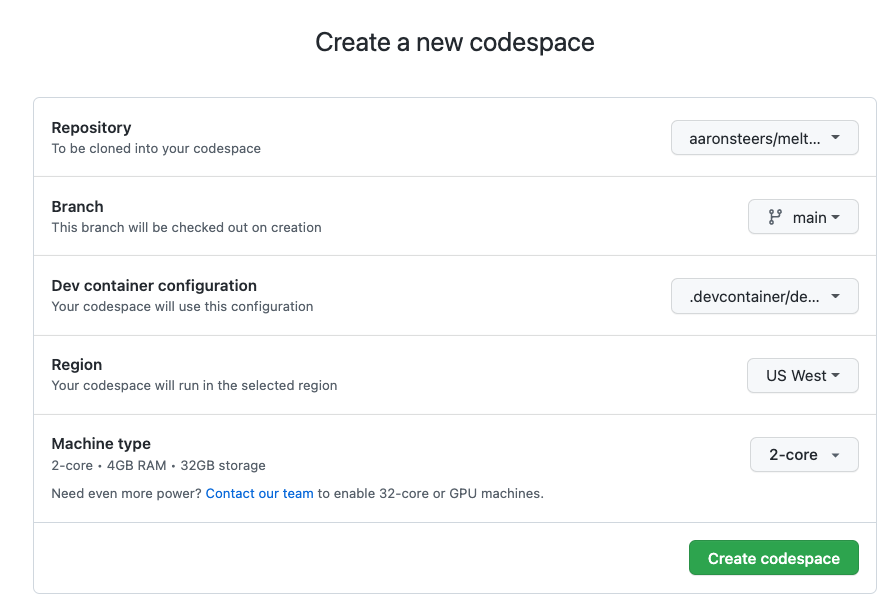
Task: Click the Machine type section heading
Action: (x=101, y=443)
